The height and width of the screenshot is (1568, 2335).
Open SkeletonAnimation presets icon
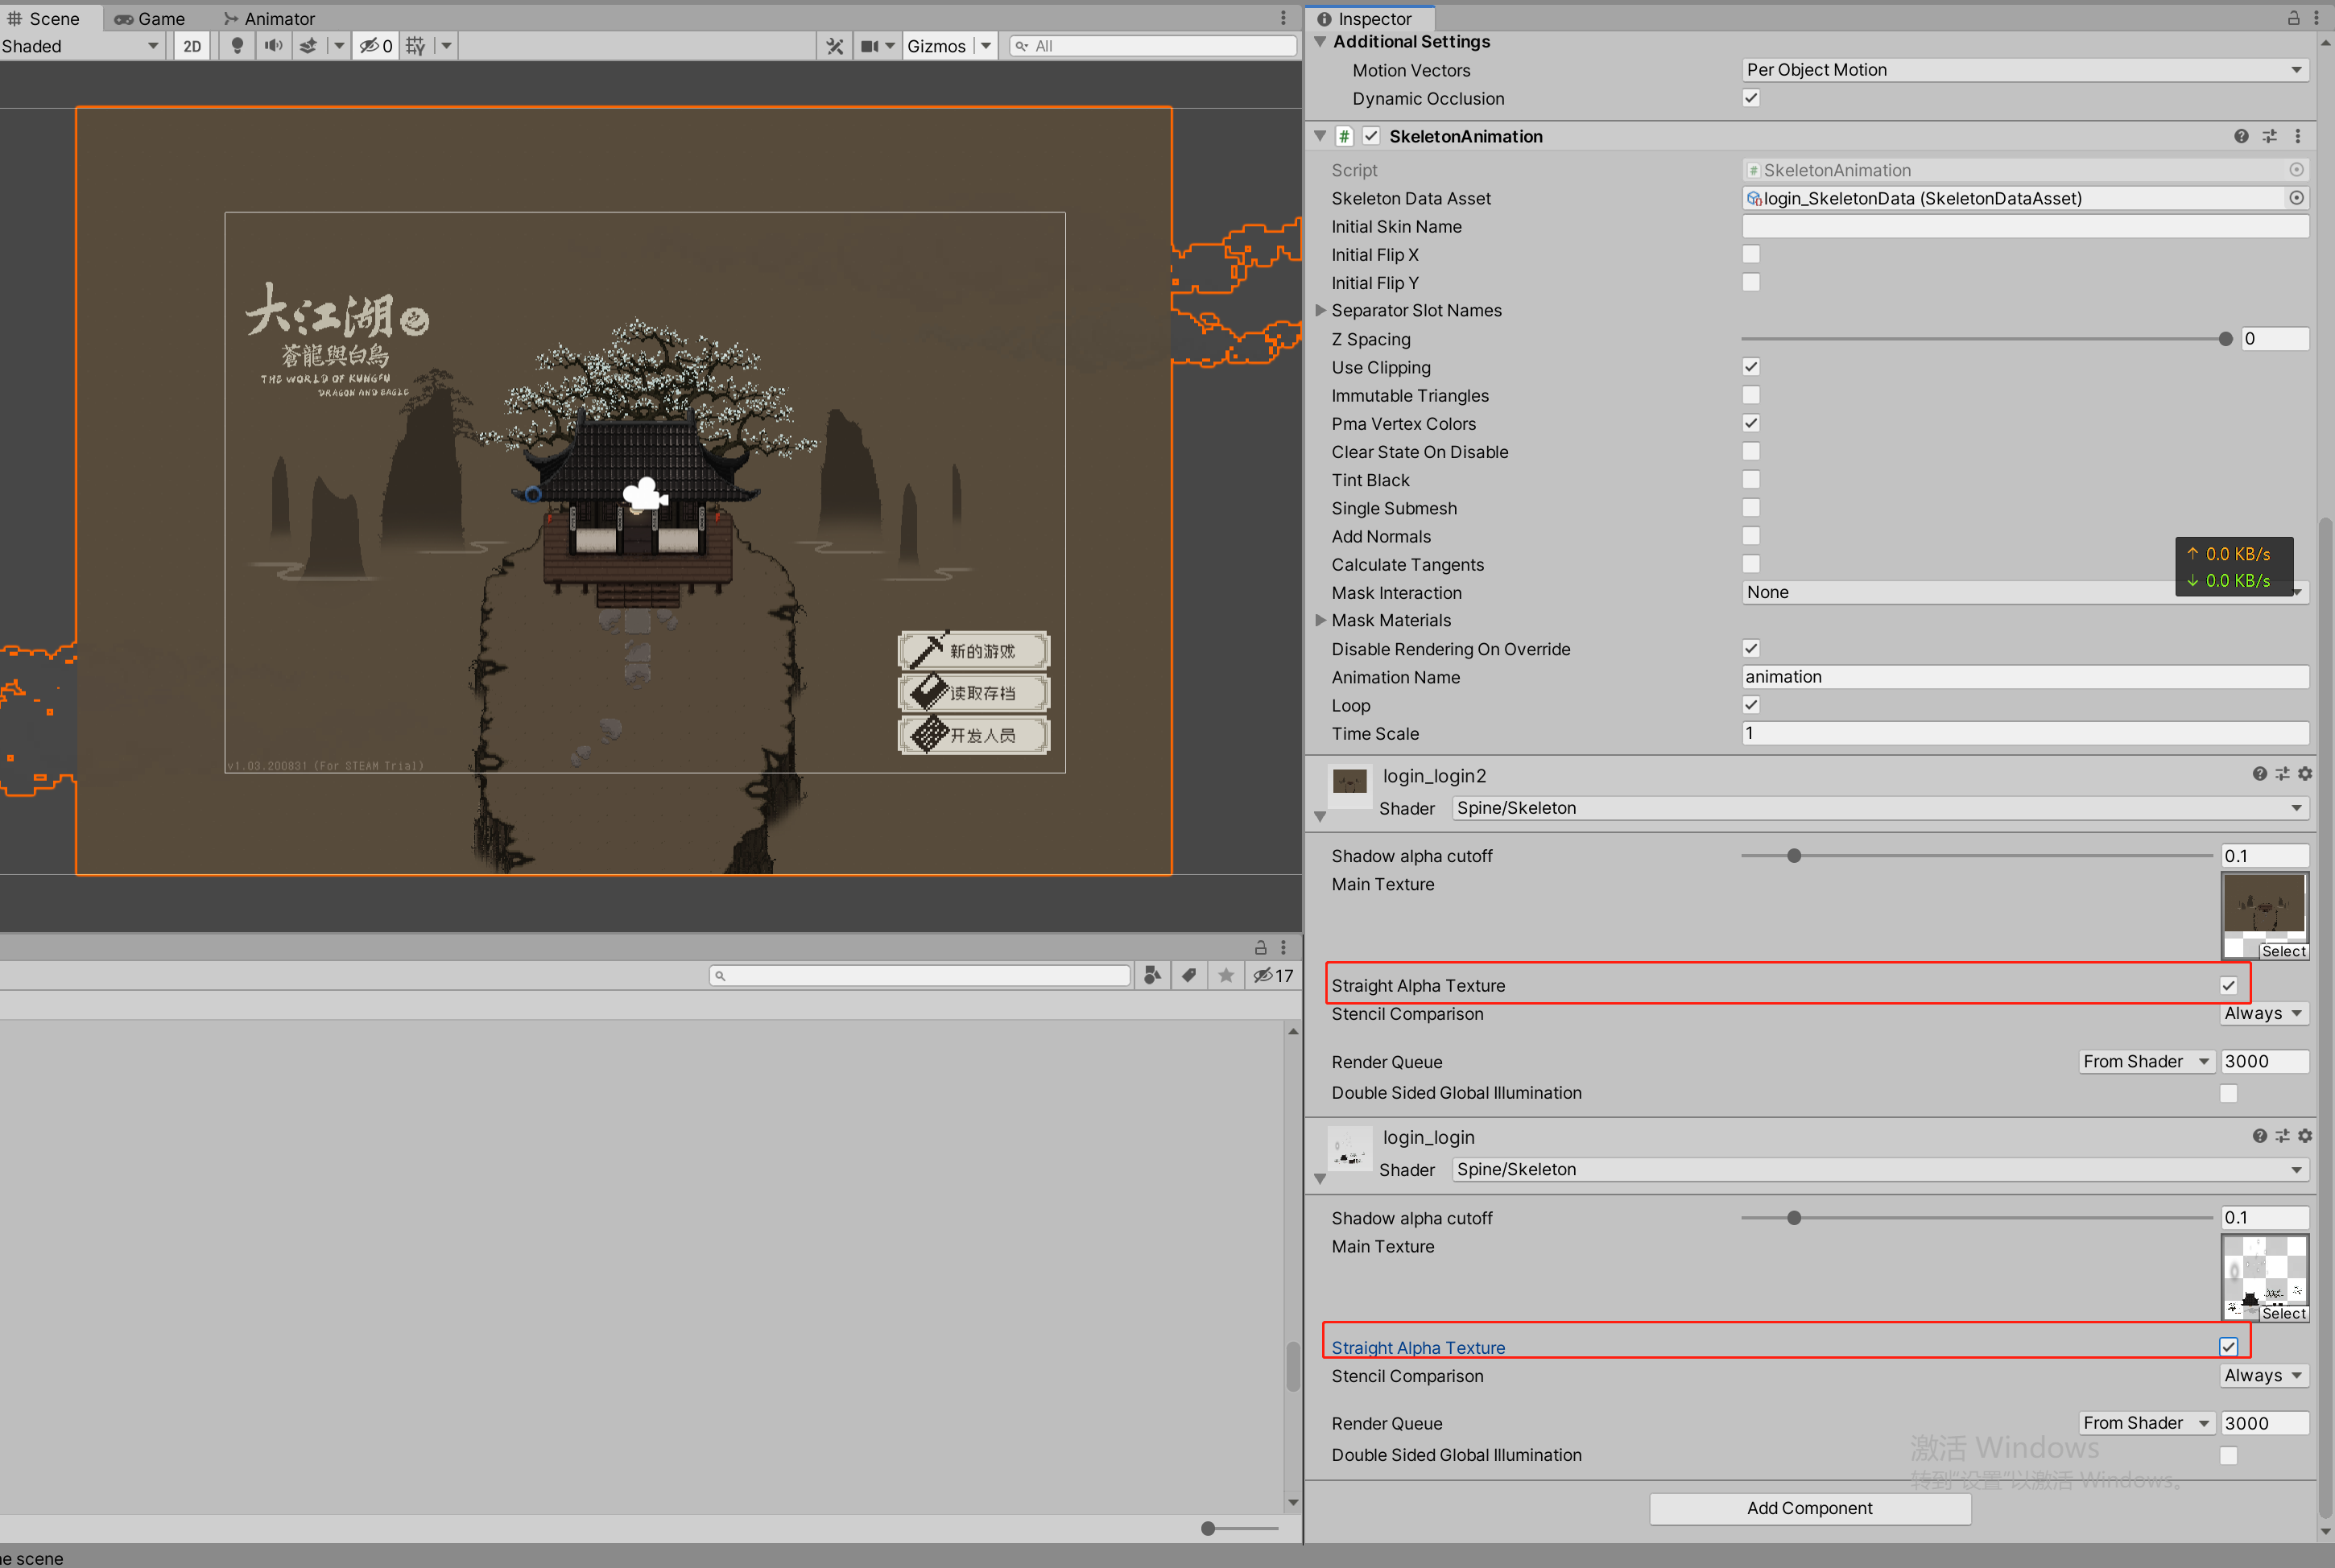[x=2270, y=136]
